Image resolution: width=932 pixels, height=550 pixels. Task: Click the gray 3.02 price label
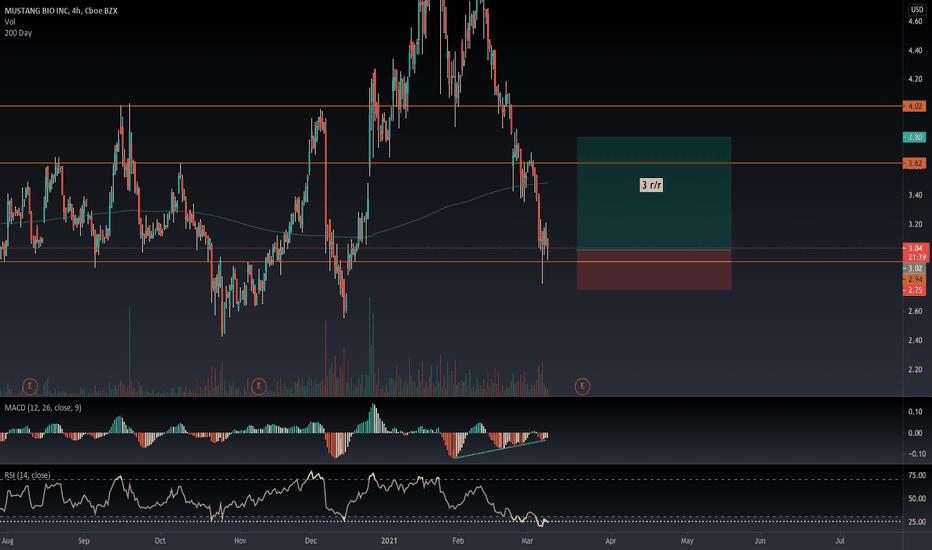click(914, 269)
